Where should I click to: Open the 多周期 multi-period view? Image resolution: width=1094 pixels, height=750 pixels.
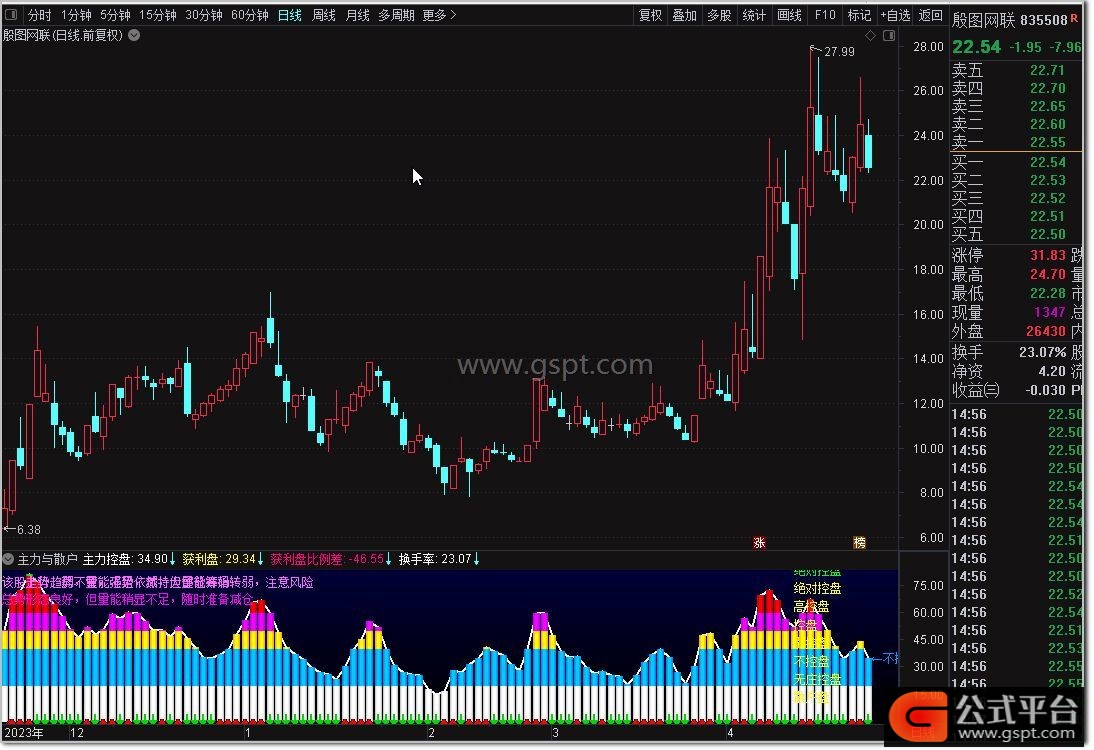[x=396, y=15]
